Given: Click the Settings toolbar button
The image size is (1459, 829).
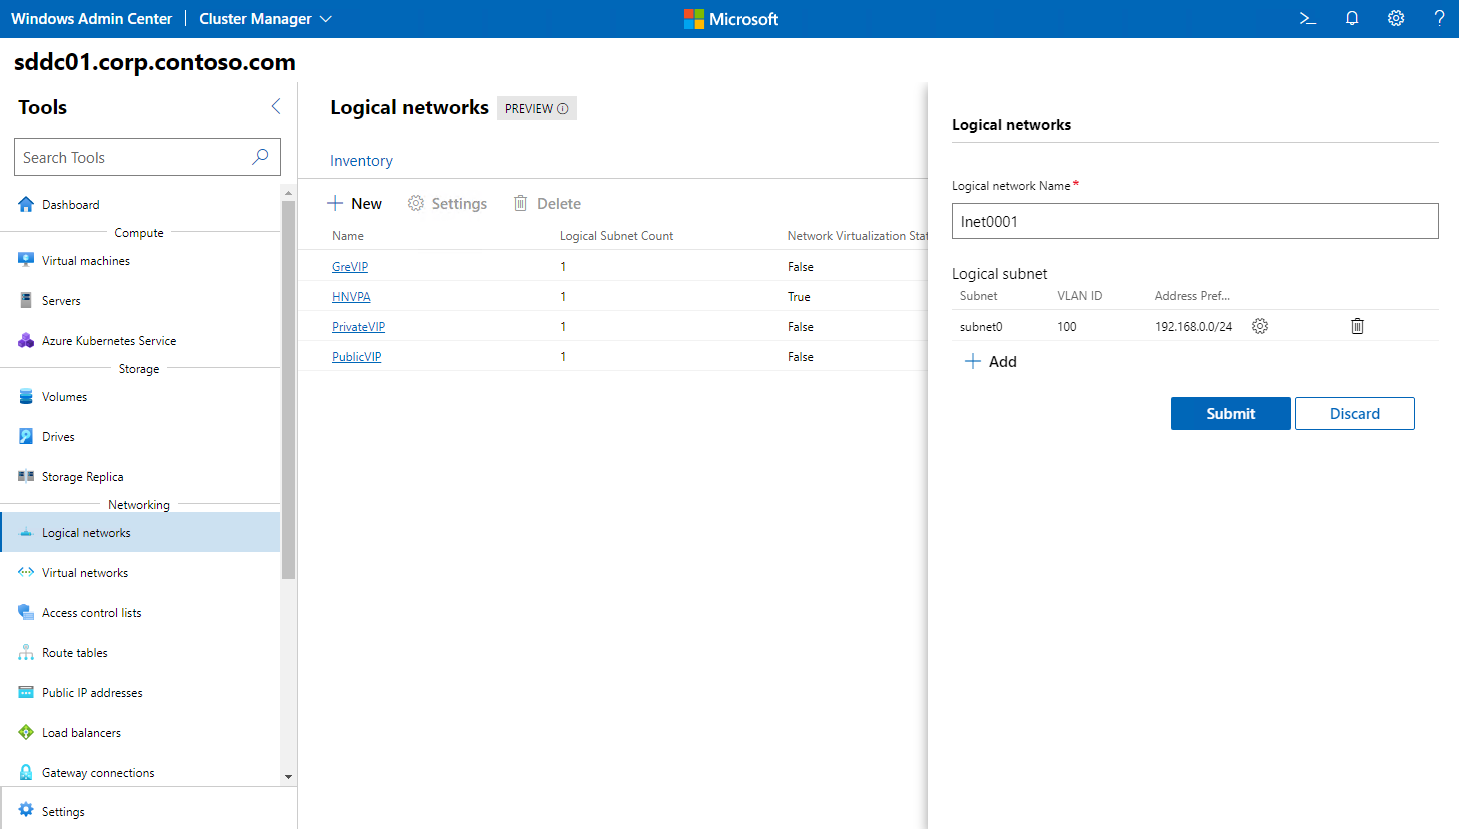Looking at the screenshot, I should pyautogui.click(x=447, y=203).
